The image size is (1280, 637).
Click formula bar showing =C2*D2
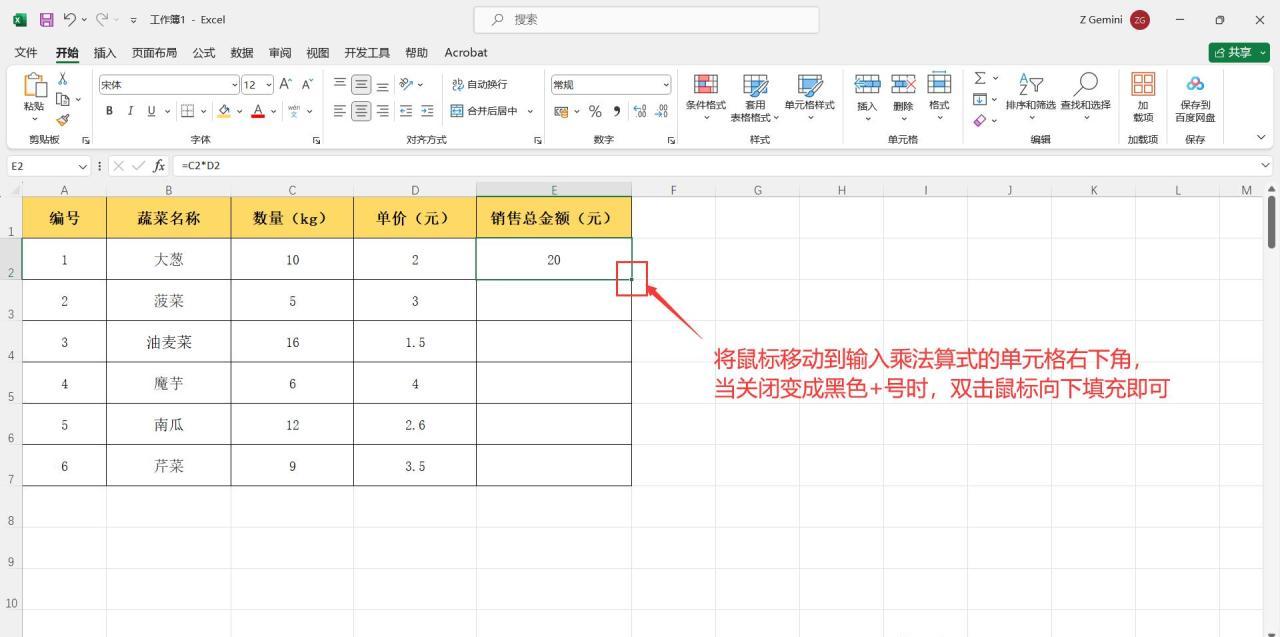(714, 165)
